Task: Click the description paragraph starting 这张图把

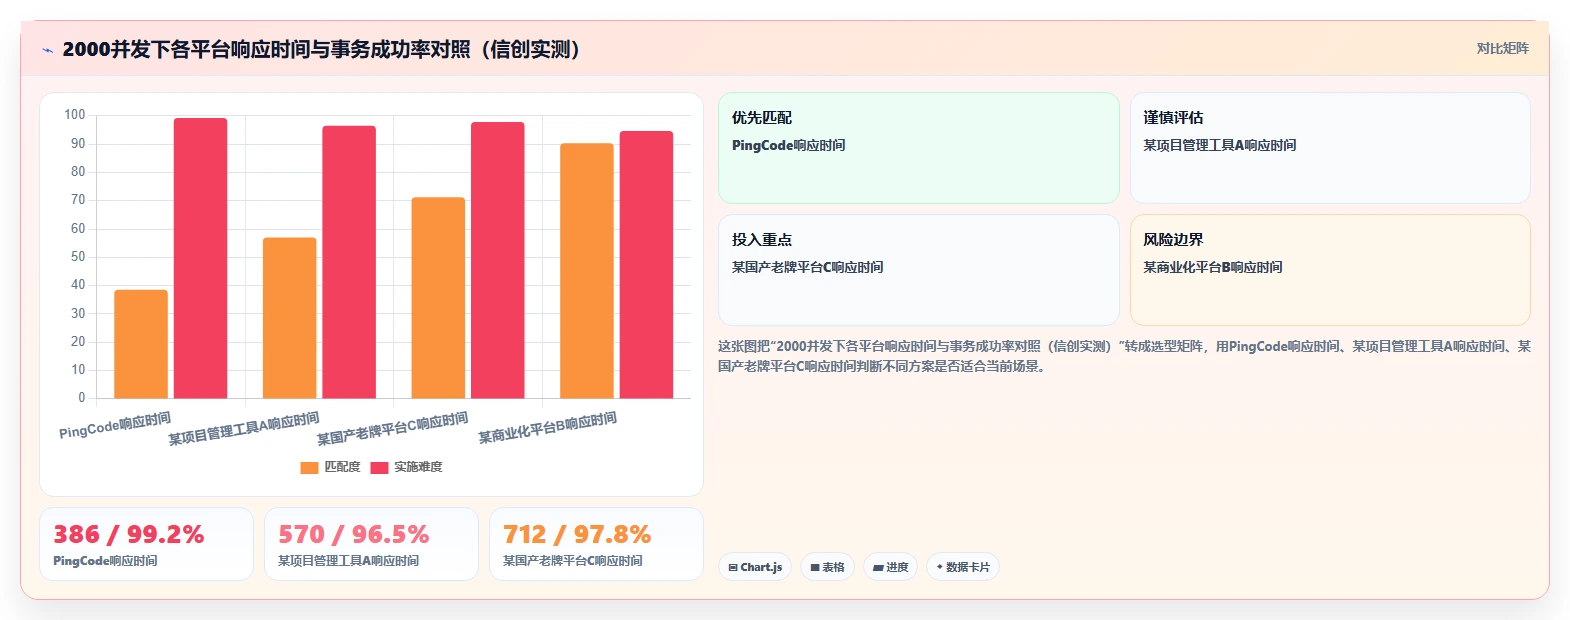Action: (x=1124, y=356)
